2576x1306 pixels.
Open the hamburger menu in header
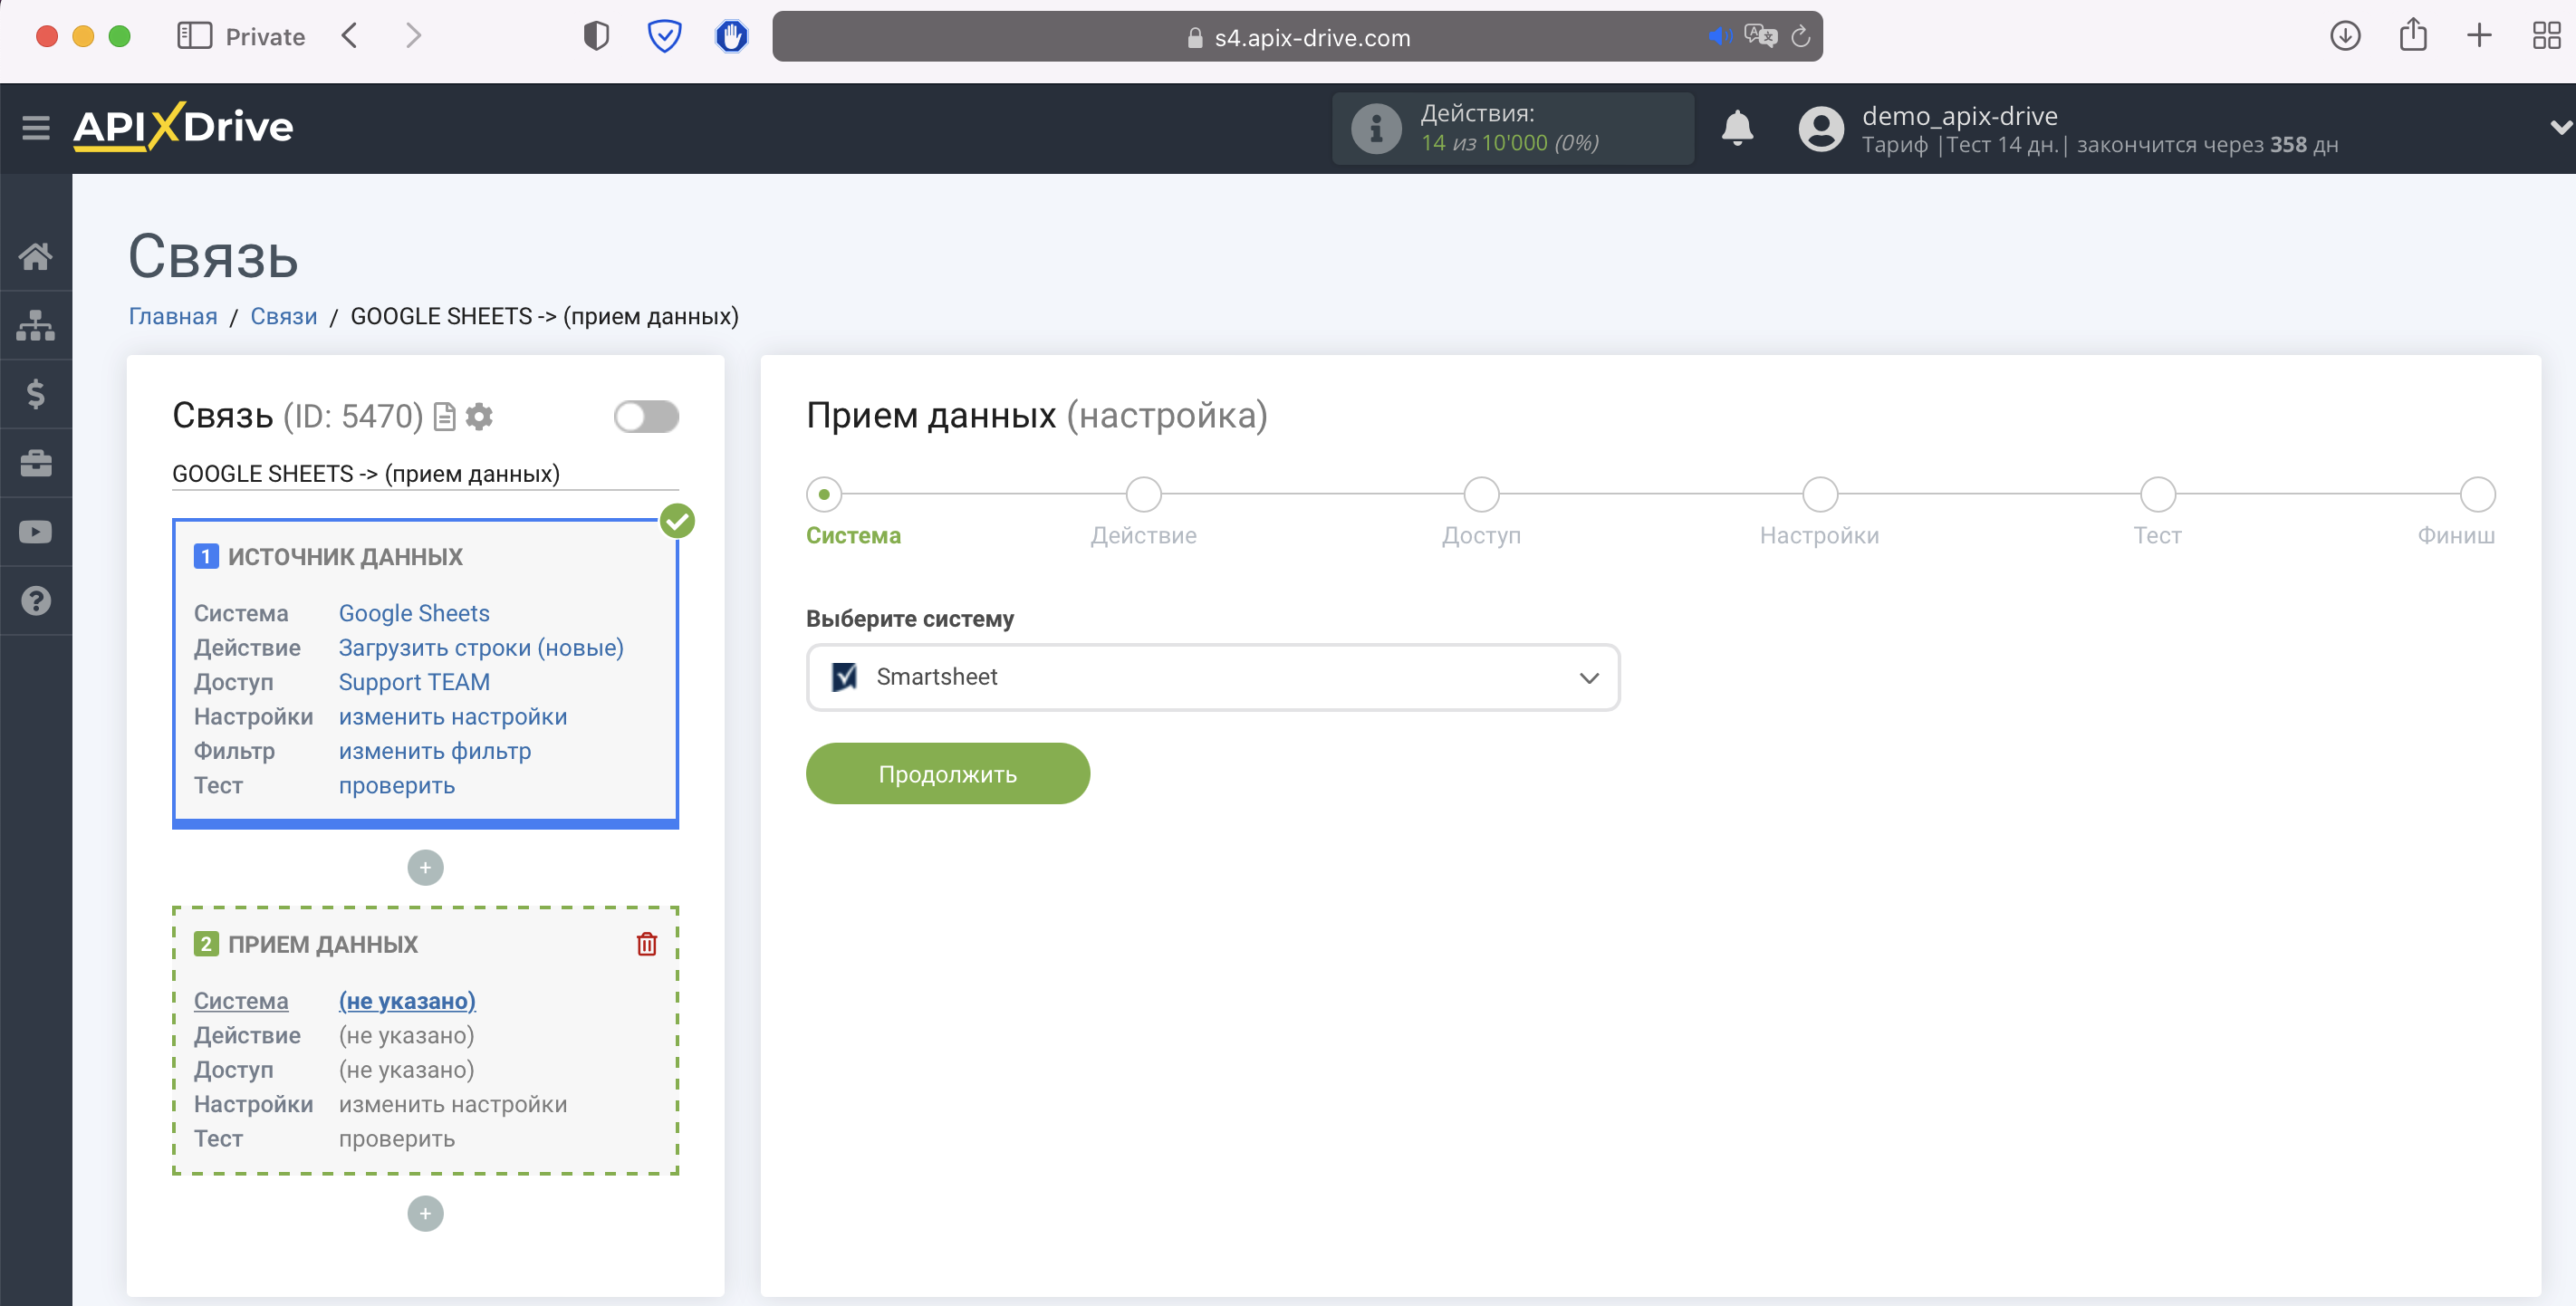click(x=36, y=128)
